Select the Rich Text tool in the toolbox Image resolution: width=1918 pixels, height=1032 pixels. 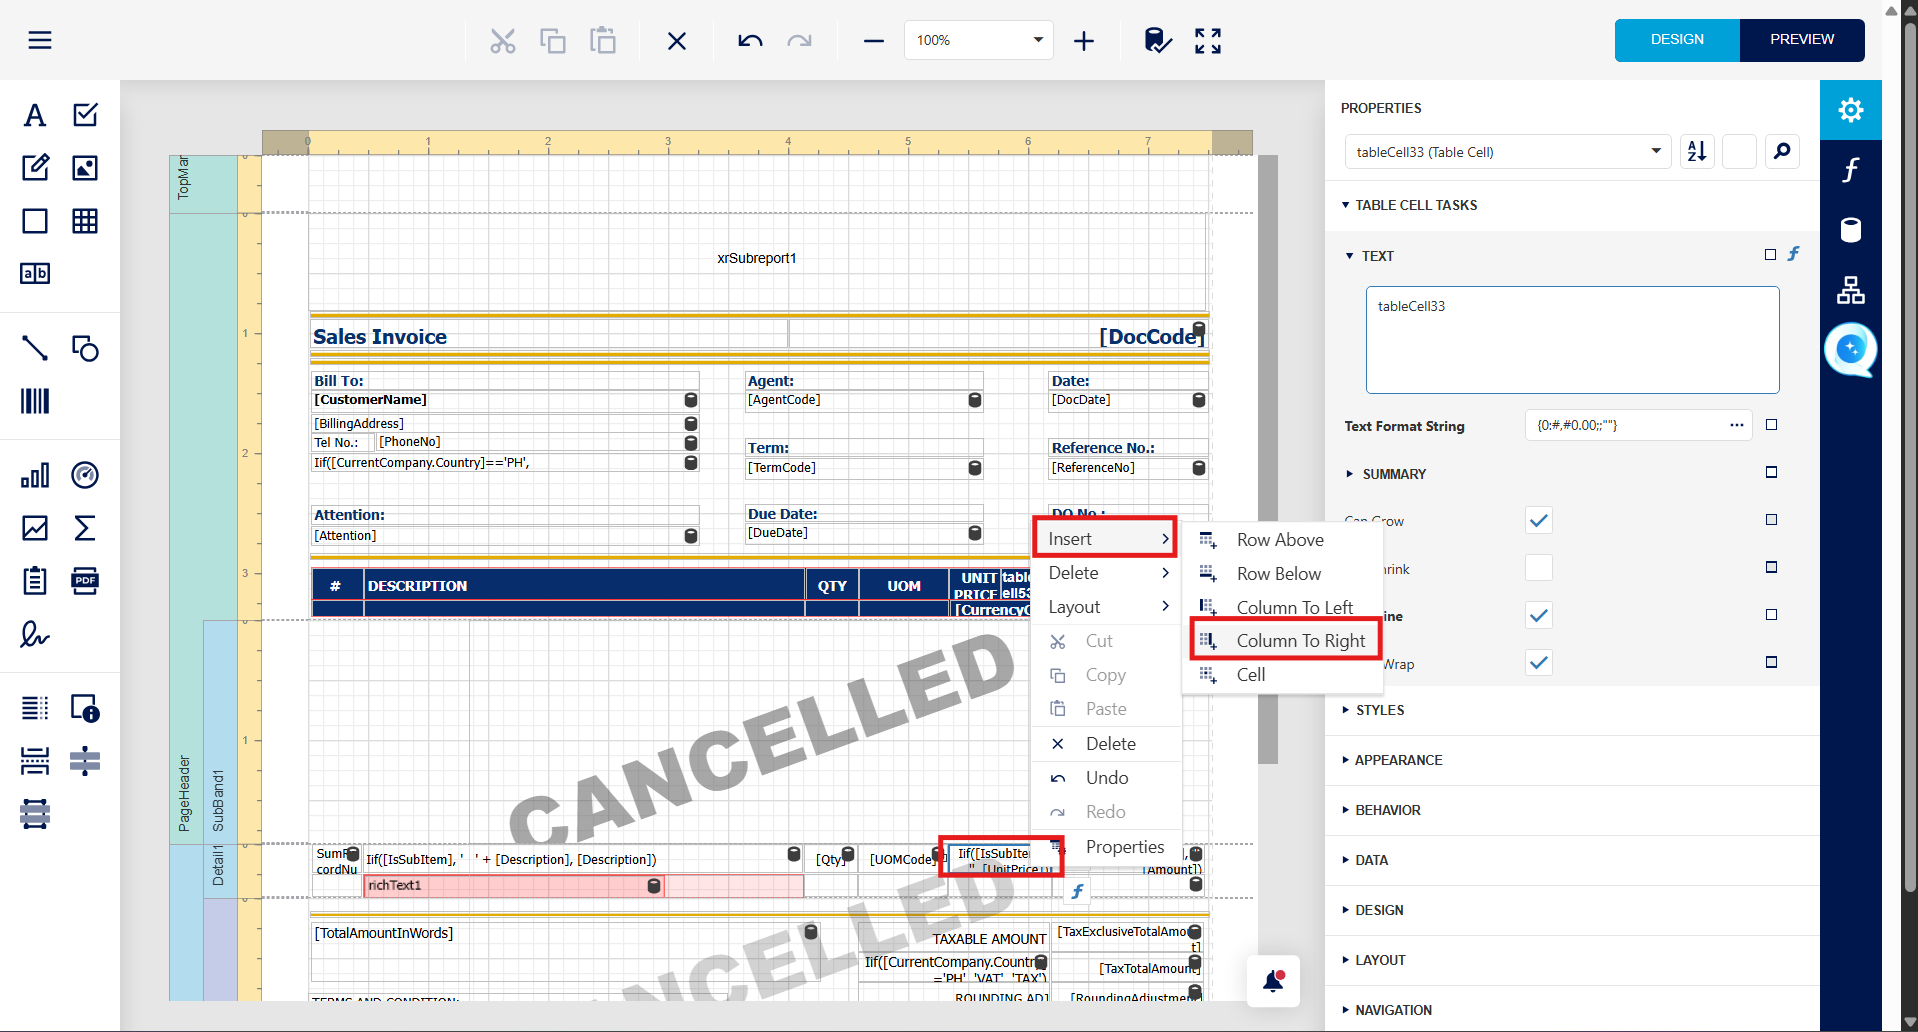pyautogui.click(x=35, y=168)
